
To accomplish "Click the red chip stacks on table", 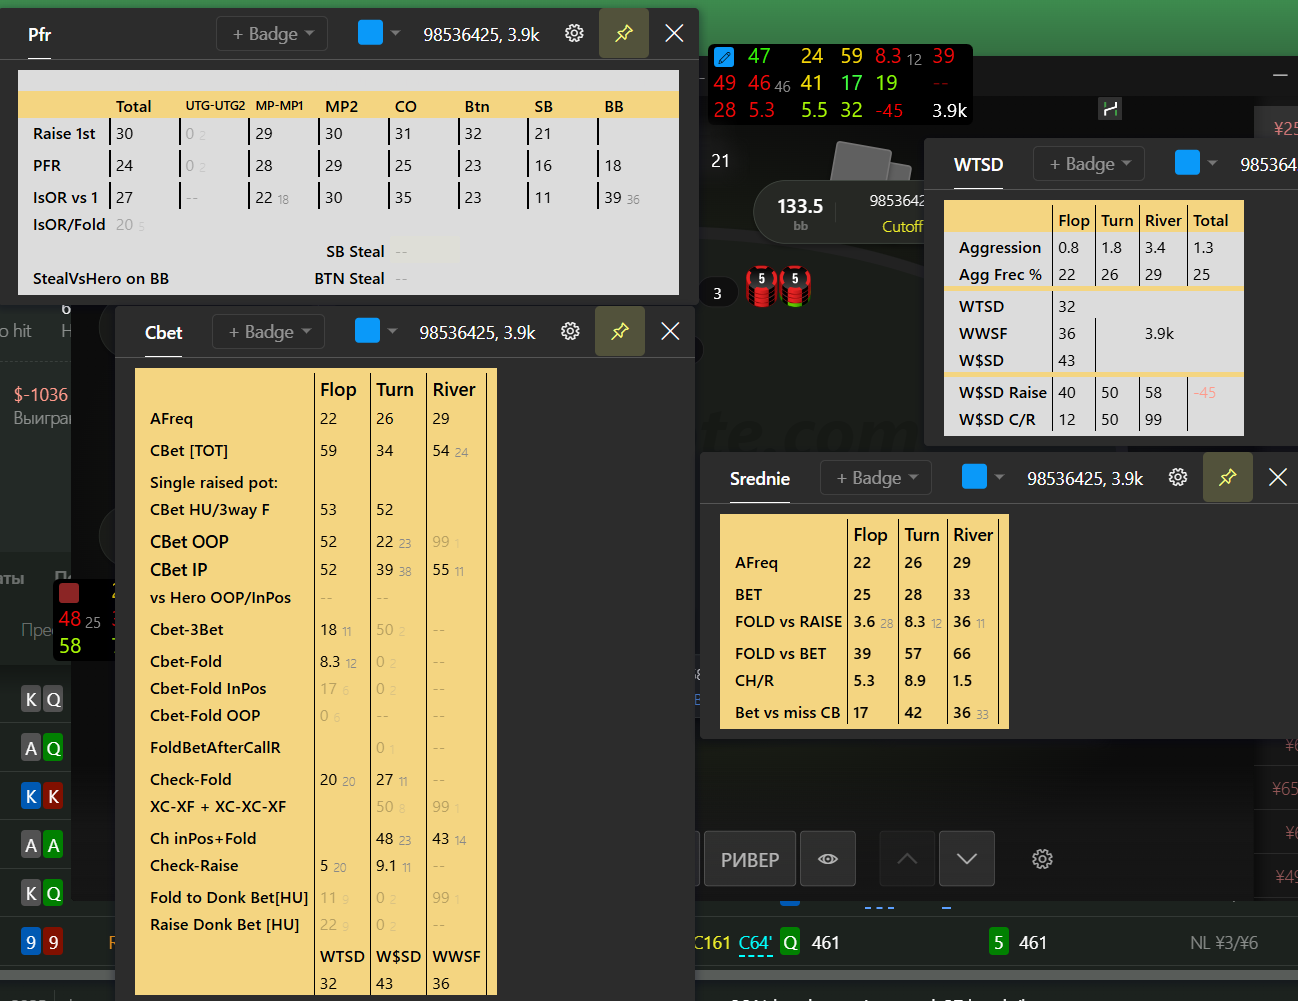I will point(778,287).
